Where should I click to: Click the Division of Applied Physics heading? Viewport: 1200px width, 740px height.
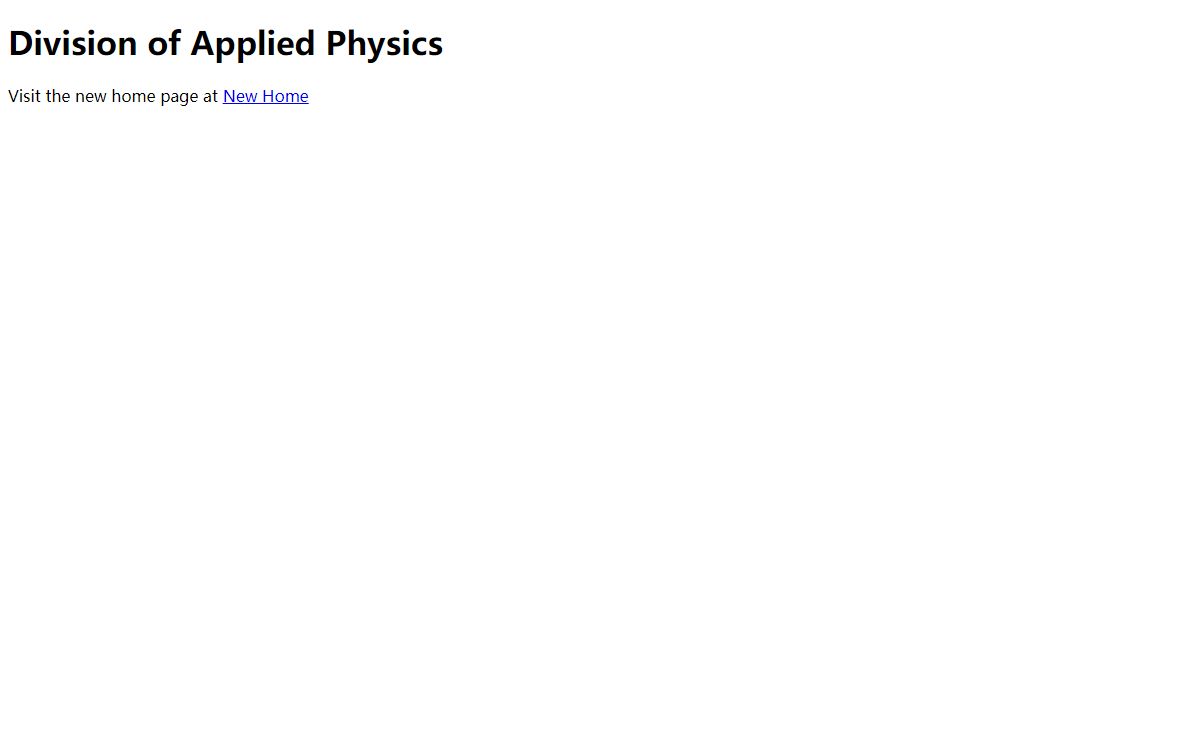(x=225, y=43)
